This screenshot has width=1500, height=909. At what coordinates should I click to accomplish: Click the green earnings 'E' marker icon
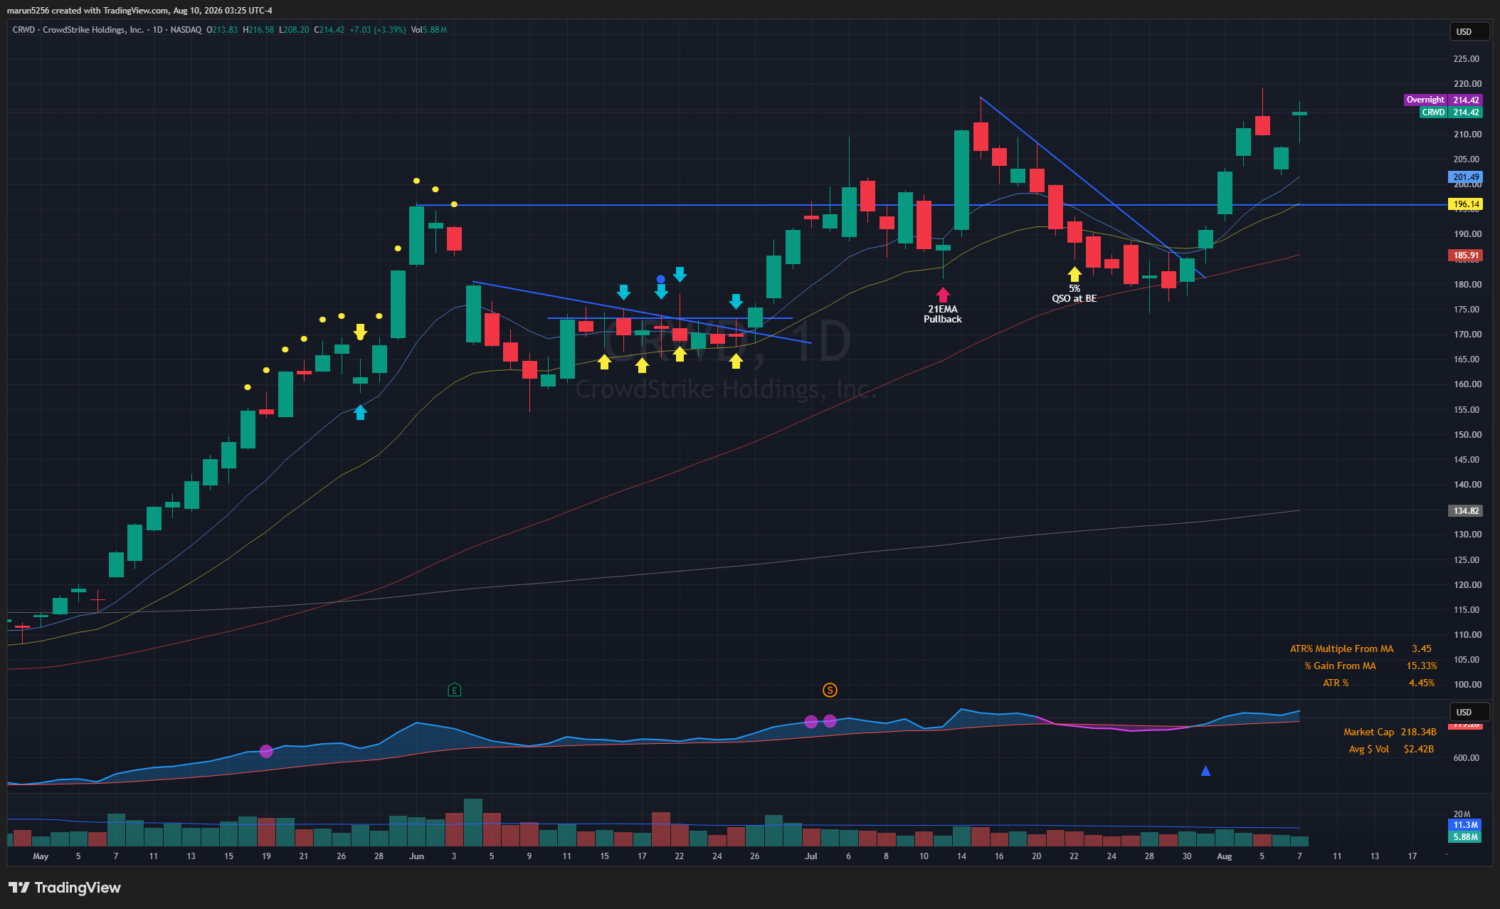454,690
